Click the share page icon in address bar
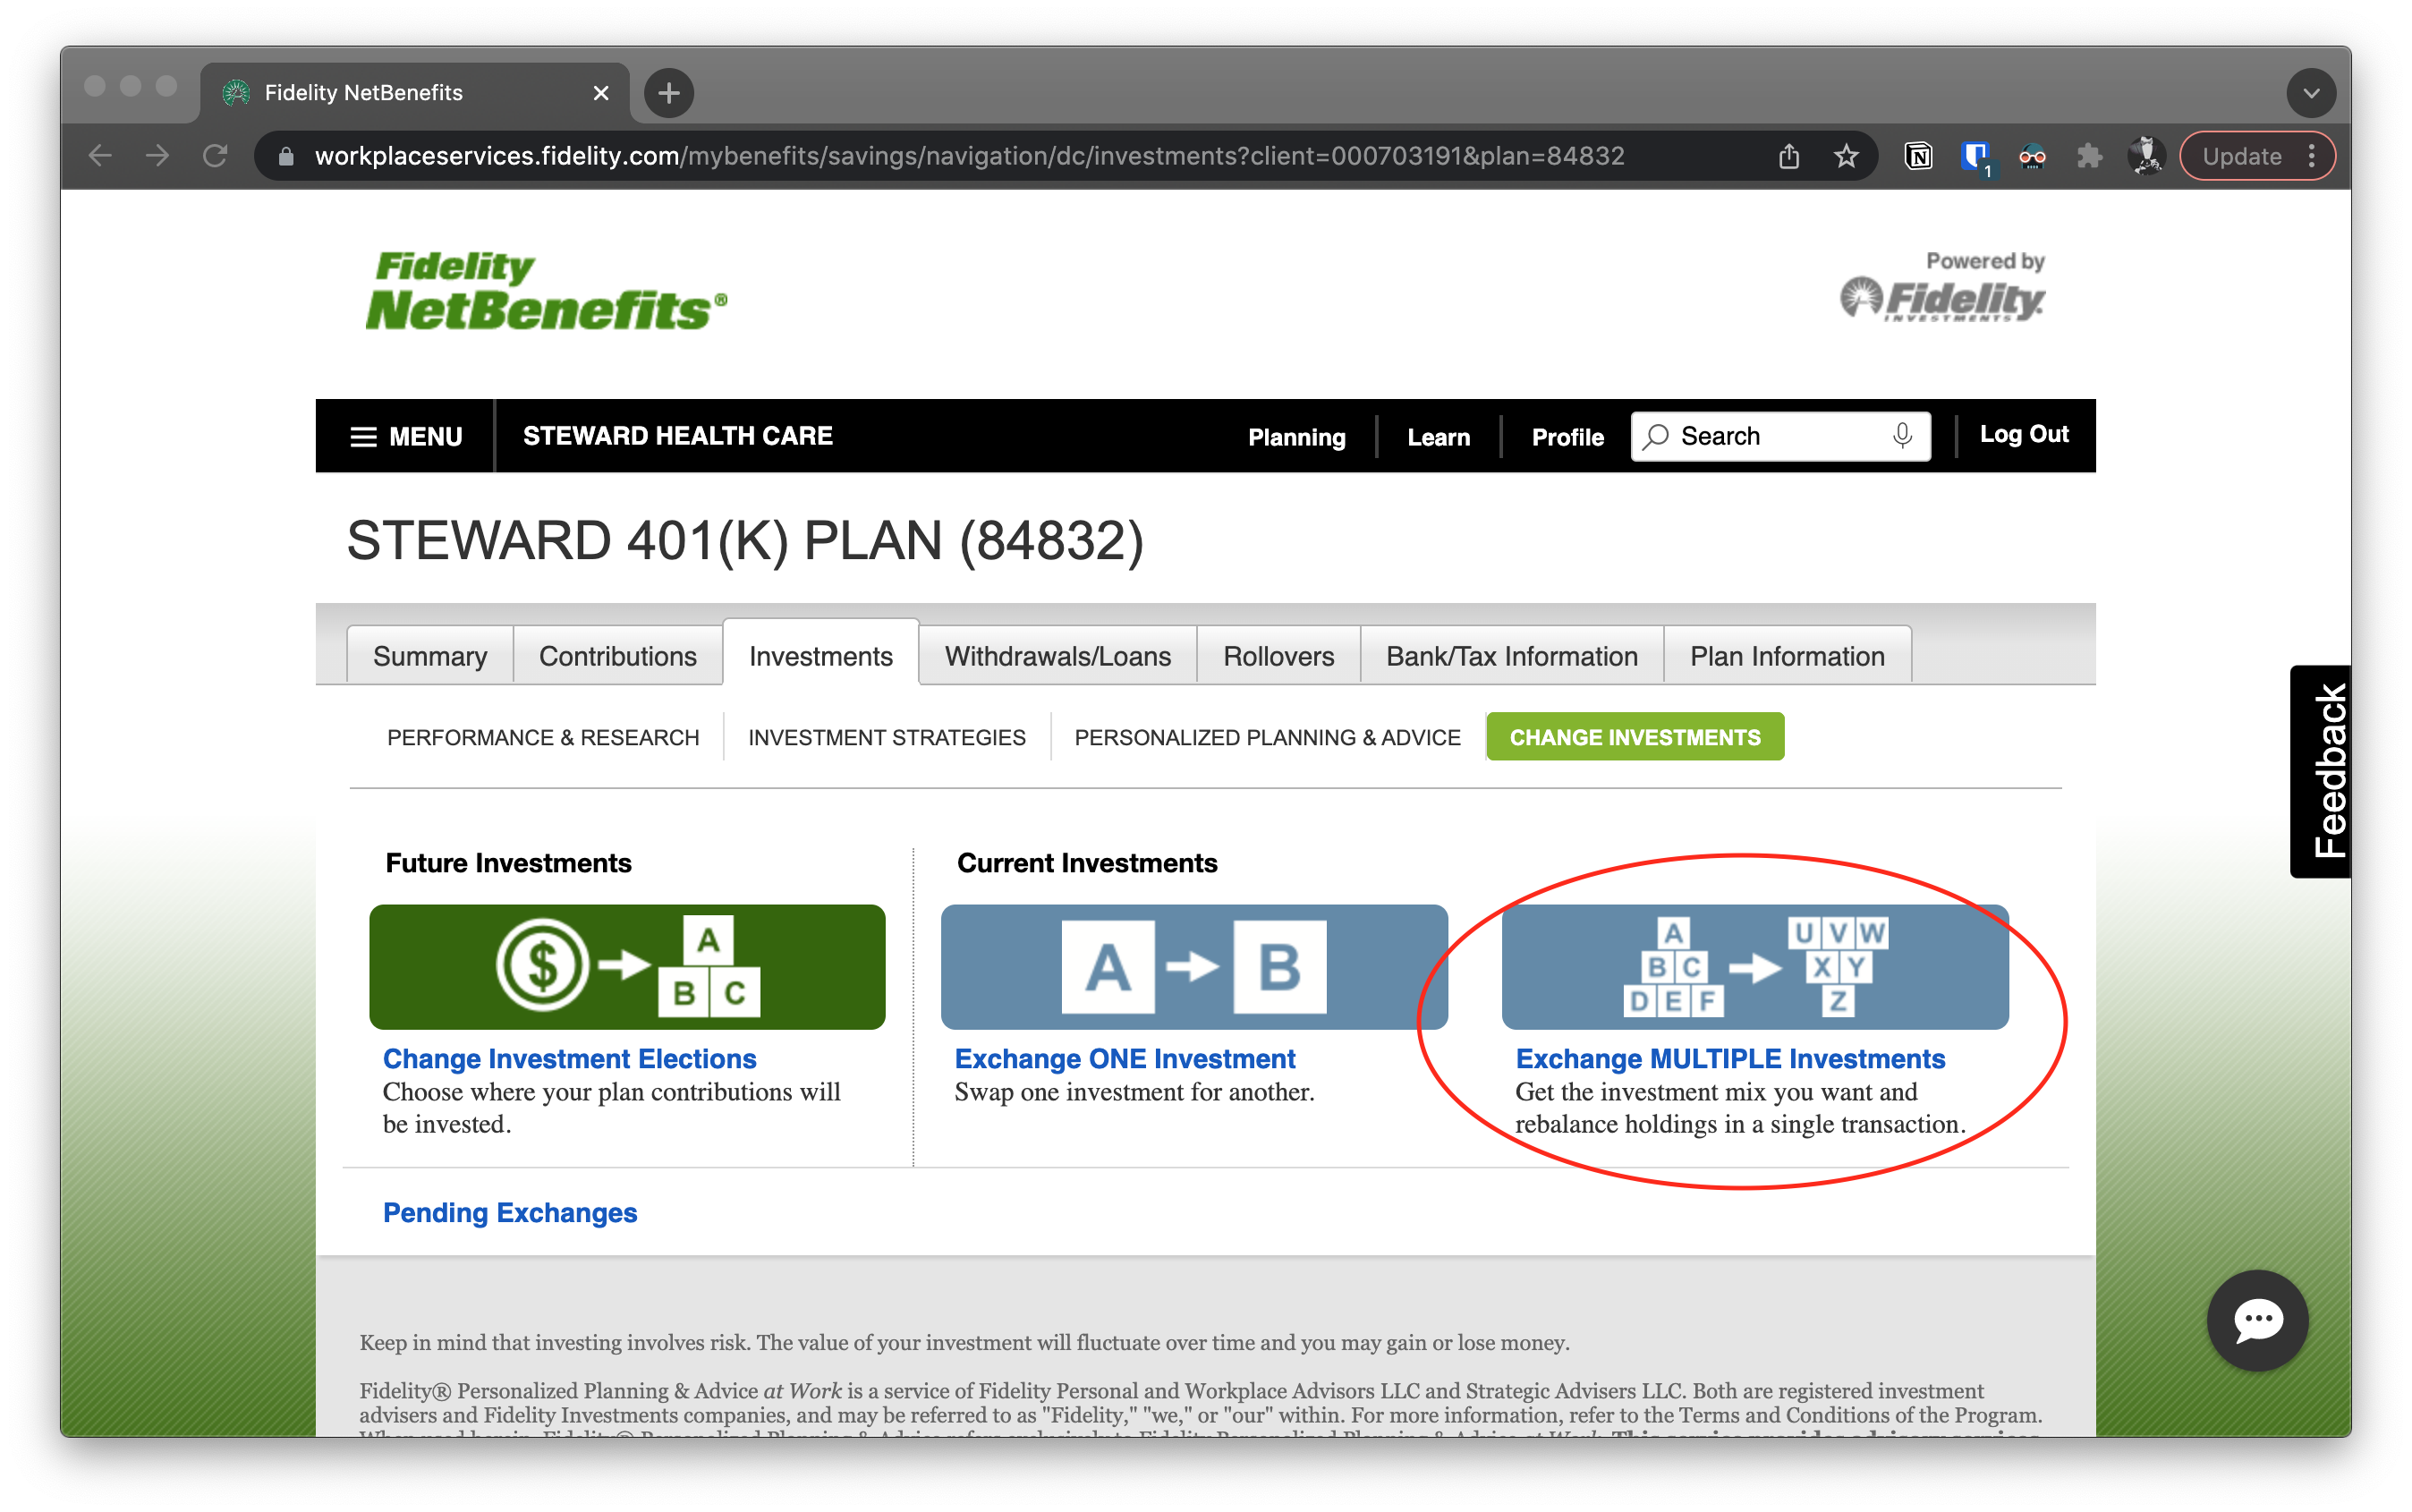Screen dimensions: 2412x1512 (1789, 156)
